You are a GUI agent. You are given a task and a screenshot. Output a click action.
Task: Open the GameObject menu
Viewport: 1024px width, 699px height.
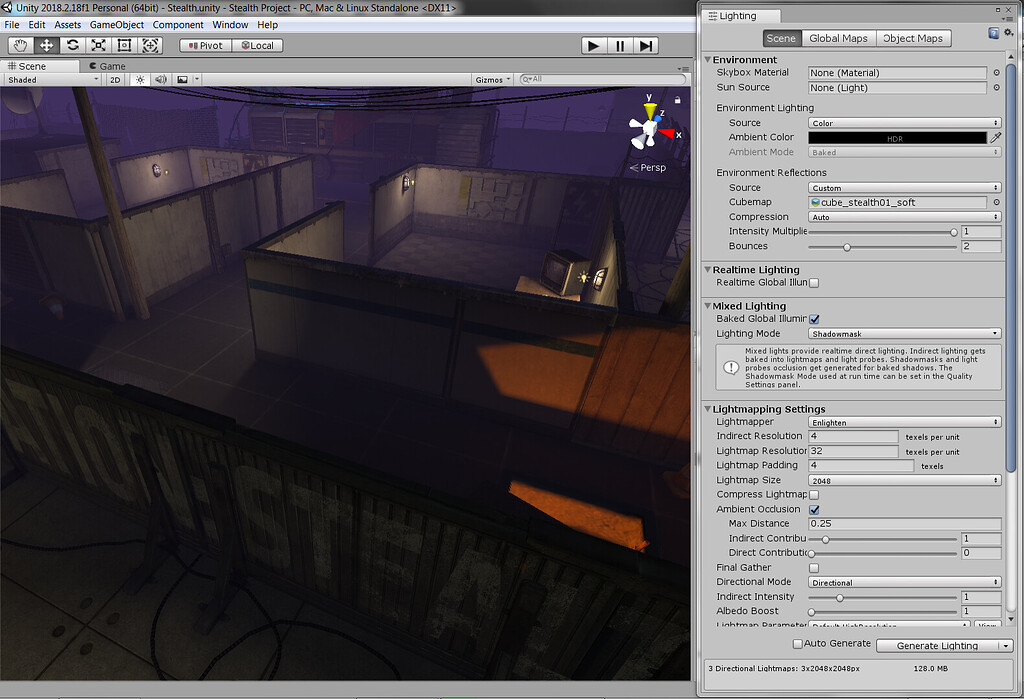pos(117,24)
